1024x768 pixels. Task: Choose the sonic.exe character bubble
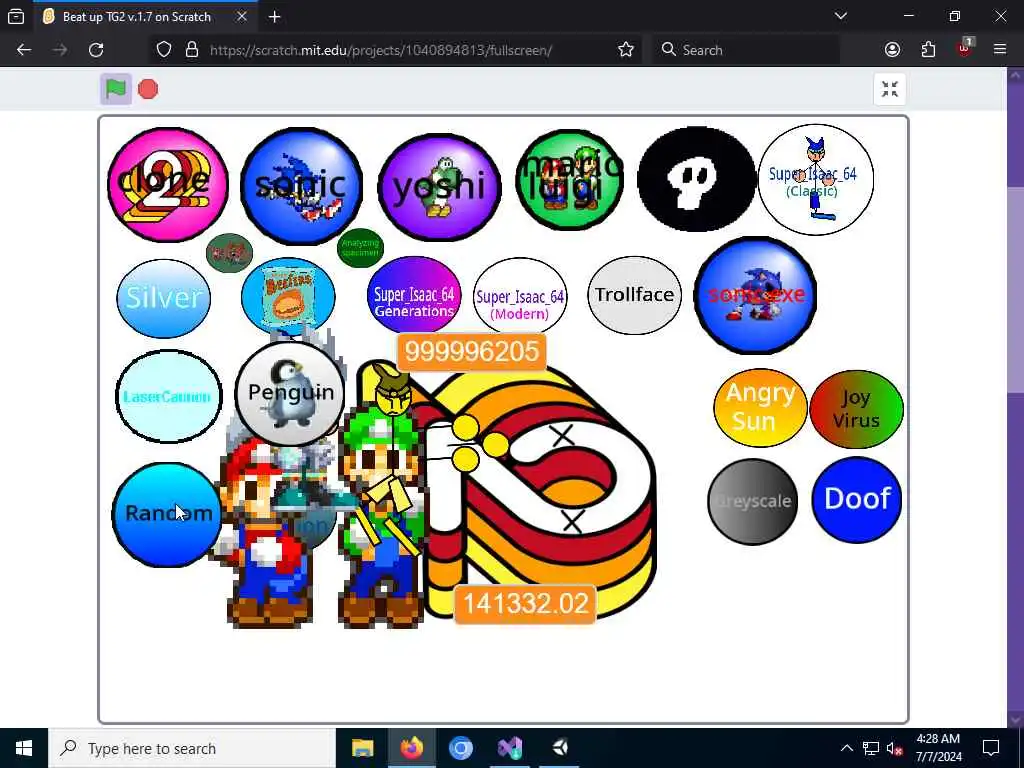tap(756, 295)
